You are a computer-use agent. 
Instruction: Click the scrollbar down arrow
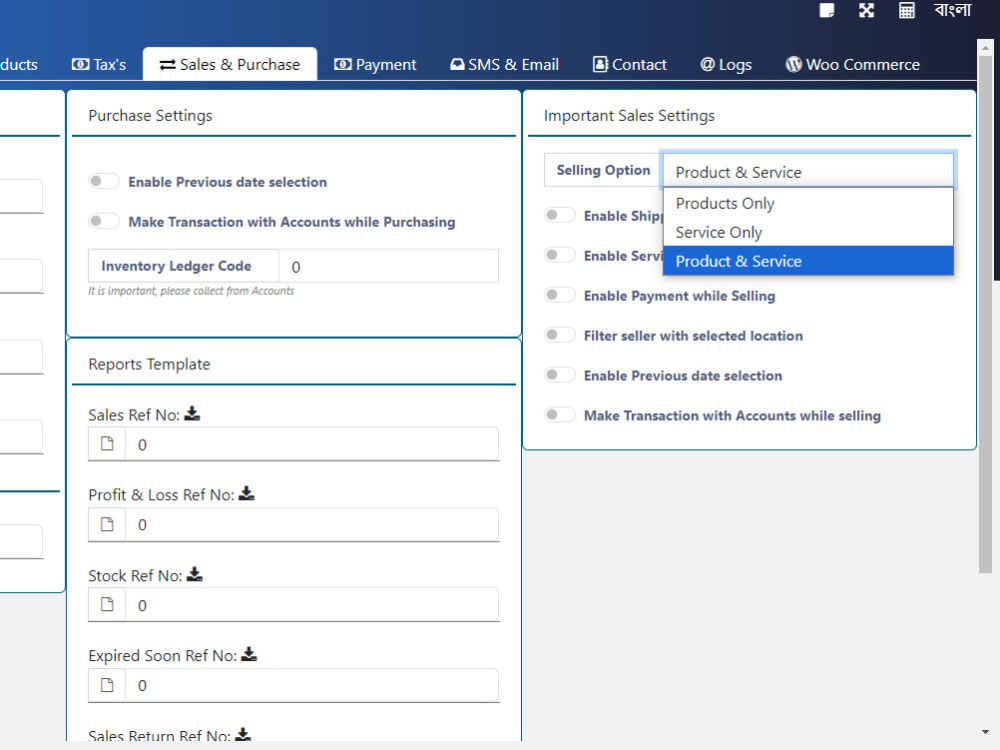pyautogui.click(x=985, y=732)
